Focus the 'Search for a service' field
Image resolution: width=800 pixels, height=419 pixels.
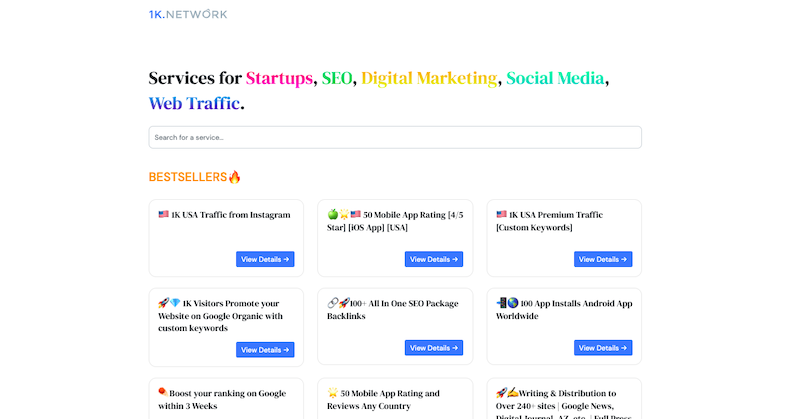[395, 137]
